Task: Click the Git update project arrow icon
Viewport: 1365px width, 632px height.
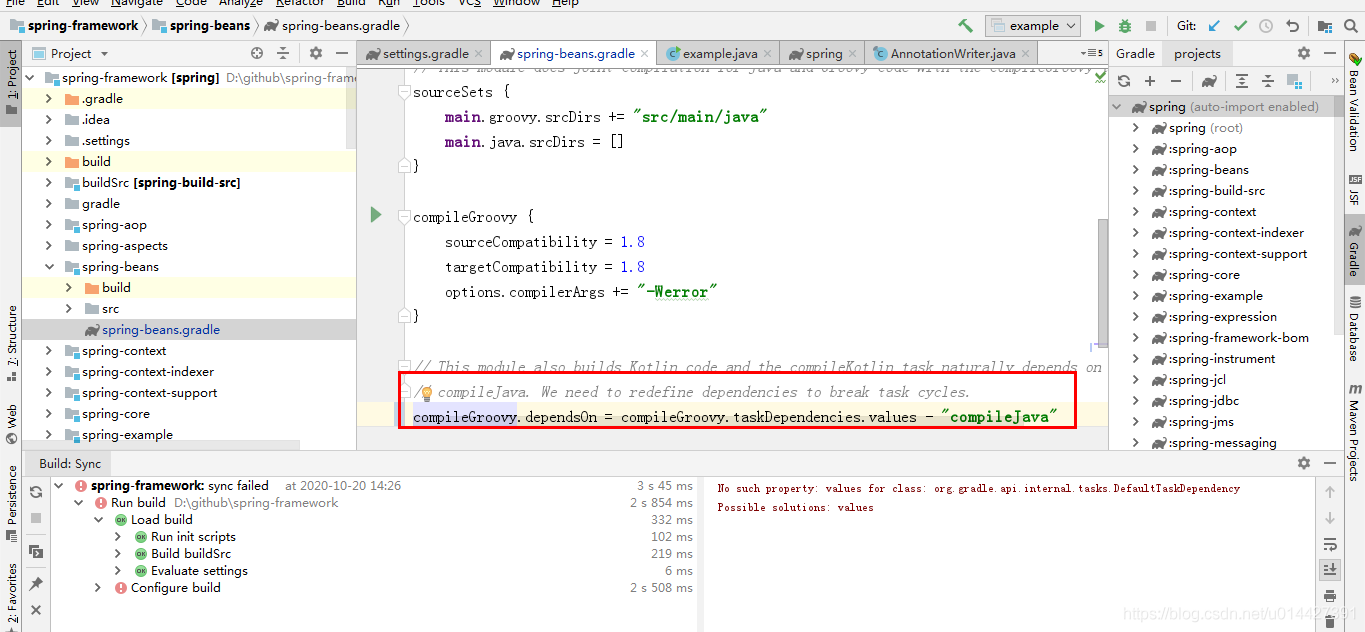Action: click(1215, 26)
